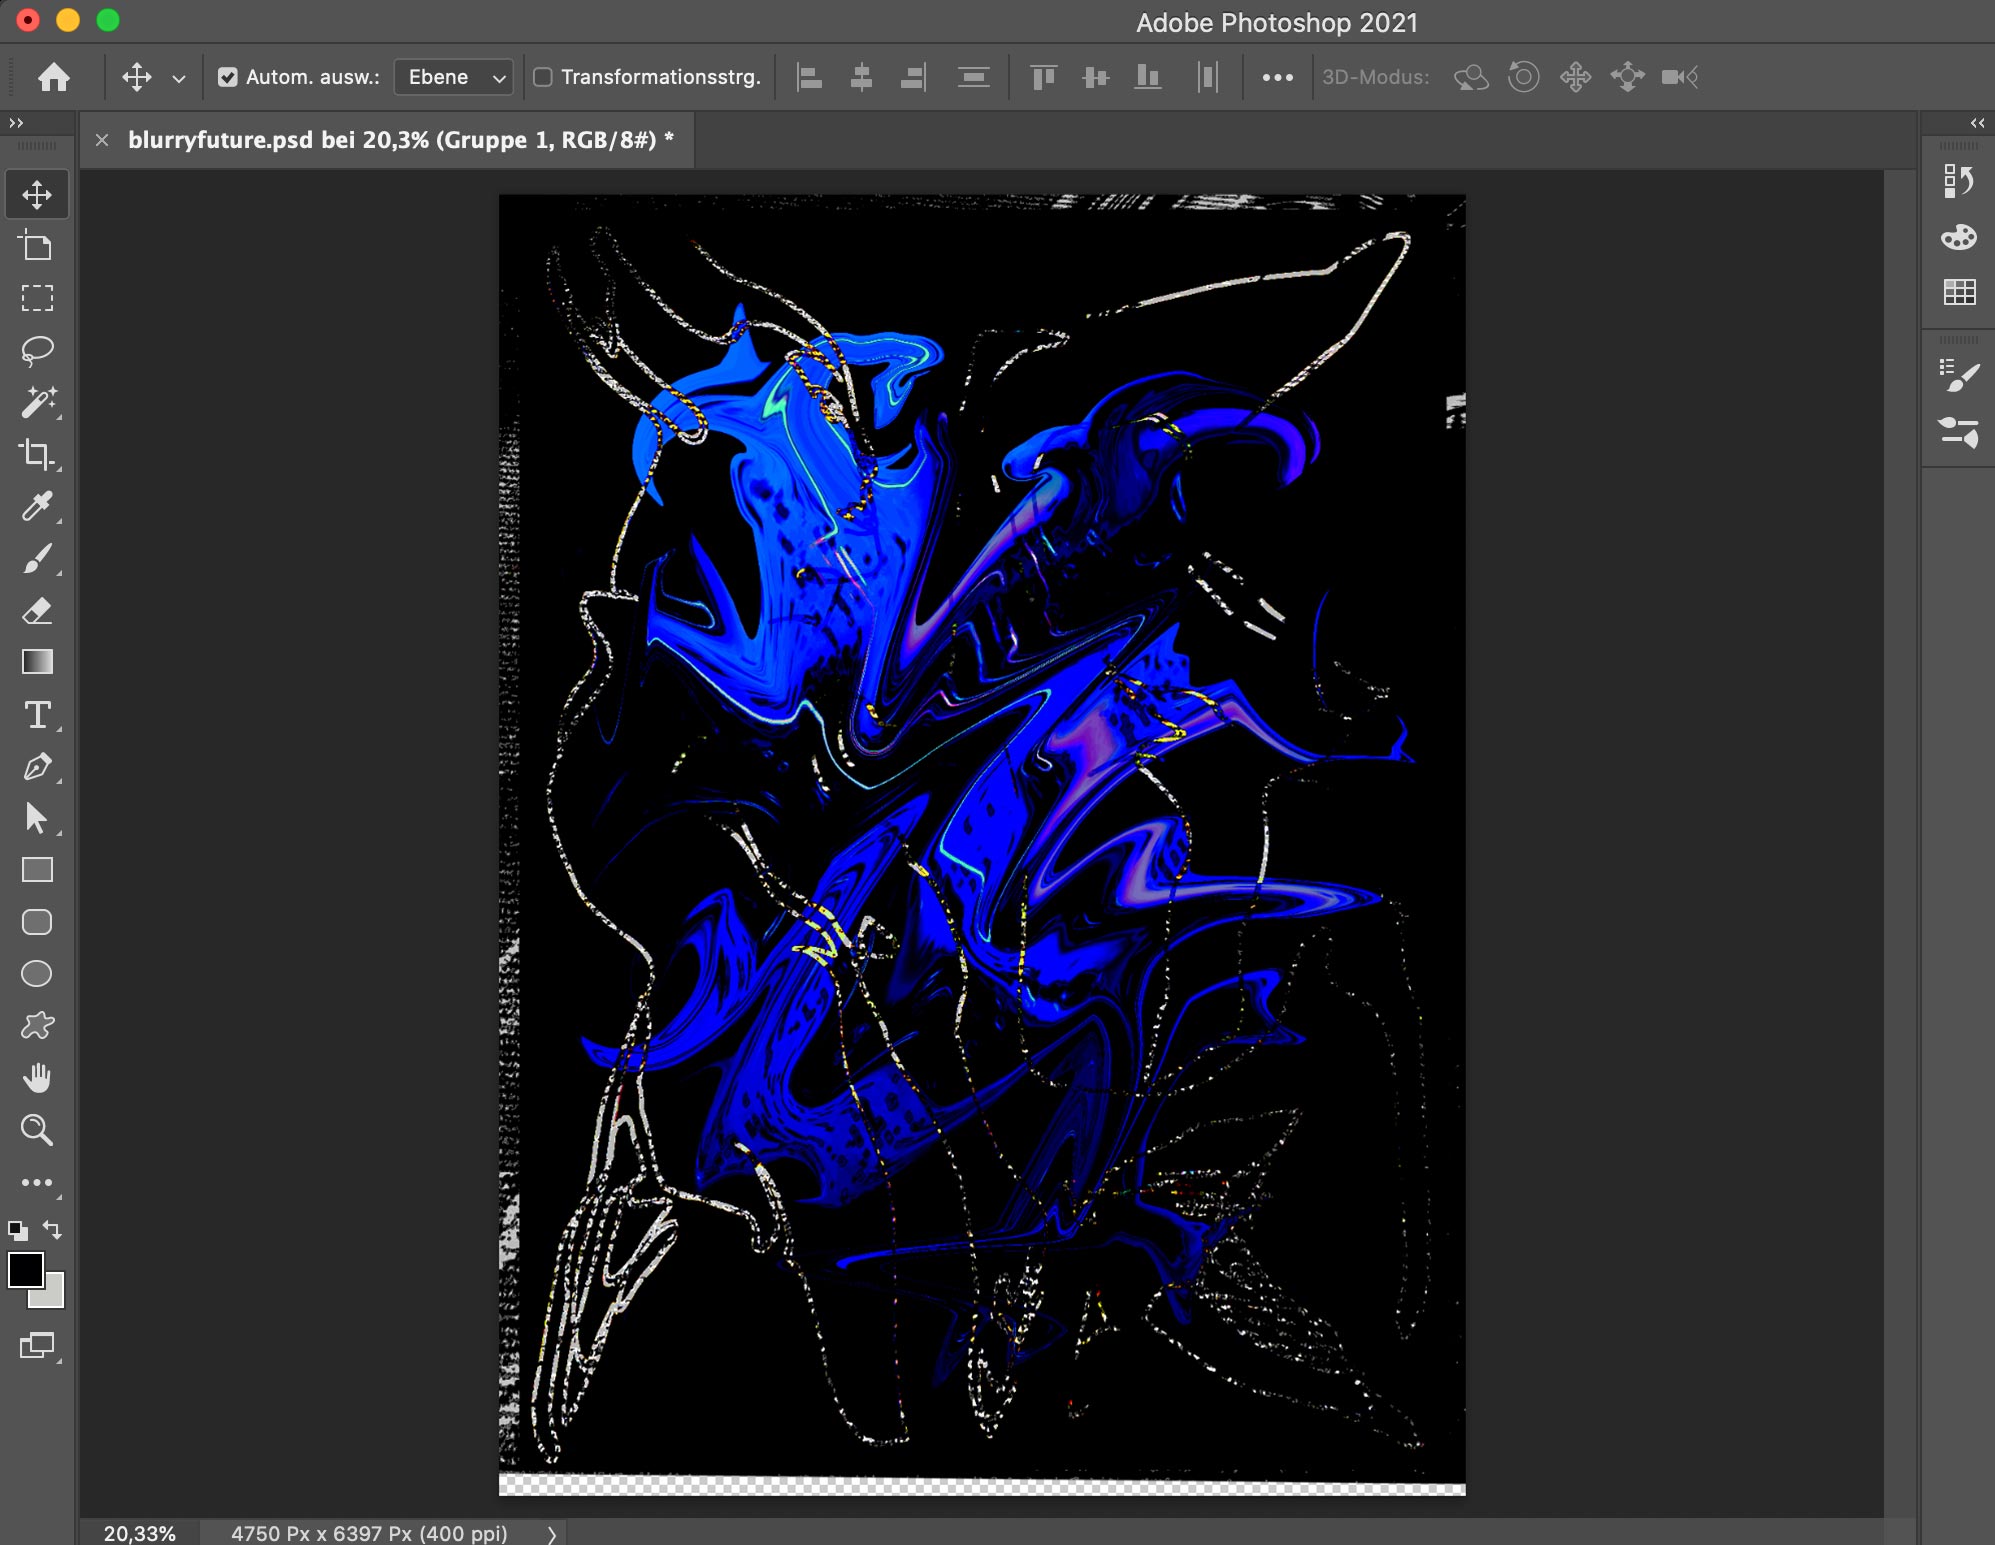
Task: Click the Home button in options bar
Action: pos(54,77)
